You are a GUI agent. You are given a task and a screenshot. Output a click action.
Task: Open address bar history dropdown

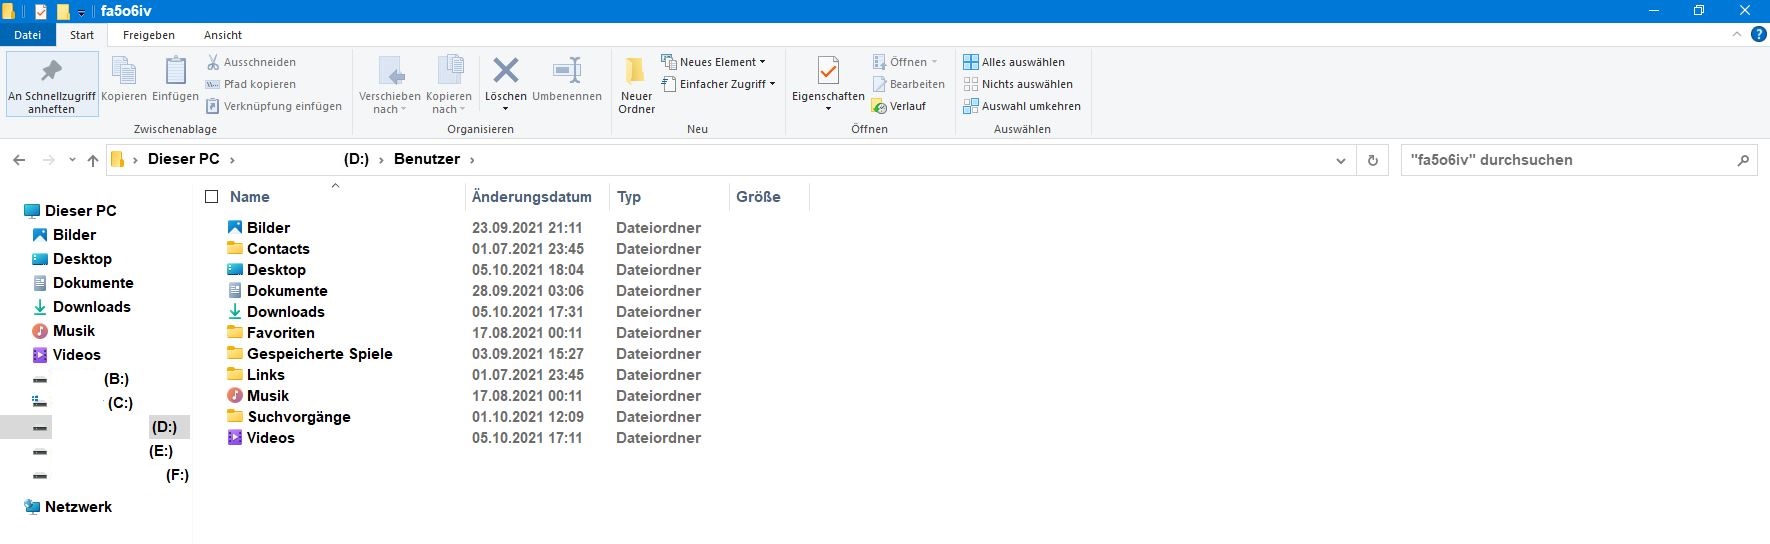coord(1341,160)
